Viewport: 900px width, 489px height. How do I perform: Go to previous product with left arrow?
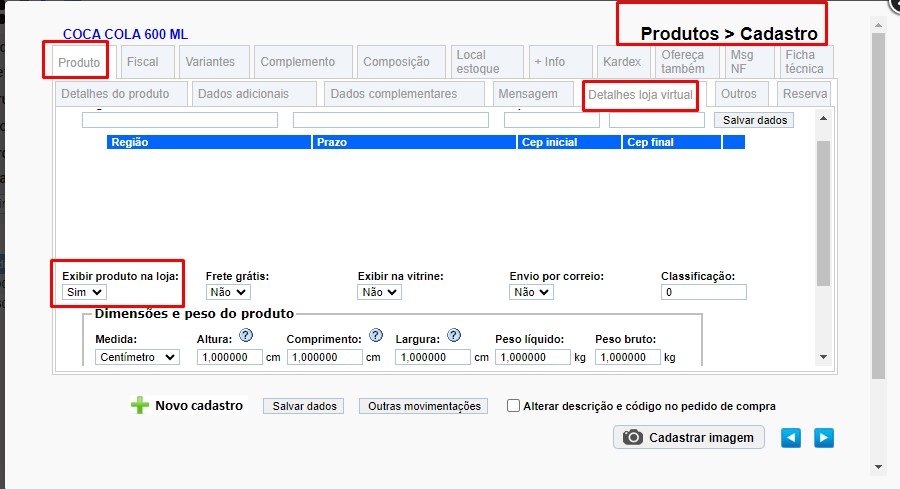tap(791, 438)
